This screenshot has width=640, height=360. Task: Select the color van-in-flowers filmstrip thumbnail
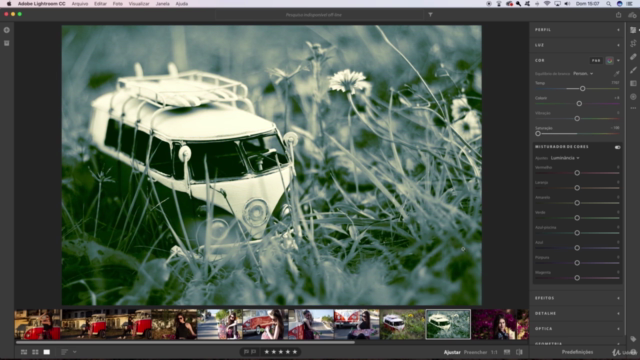pos(402,324)
